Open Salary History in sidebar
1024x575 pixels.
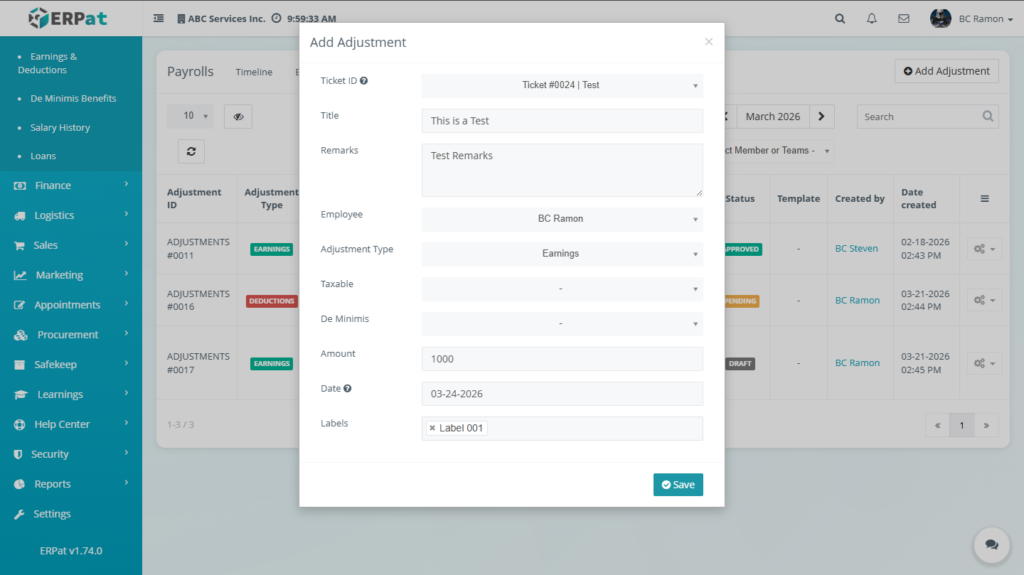coord(60,128)
